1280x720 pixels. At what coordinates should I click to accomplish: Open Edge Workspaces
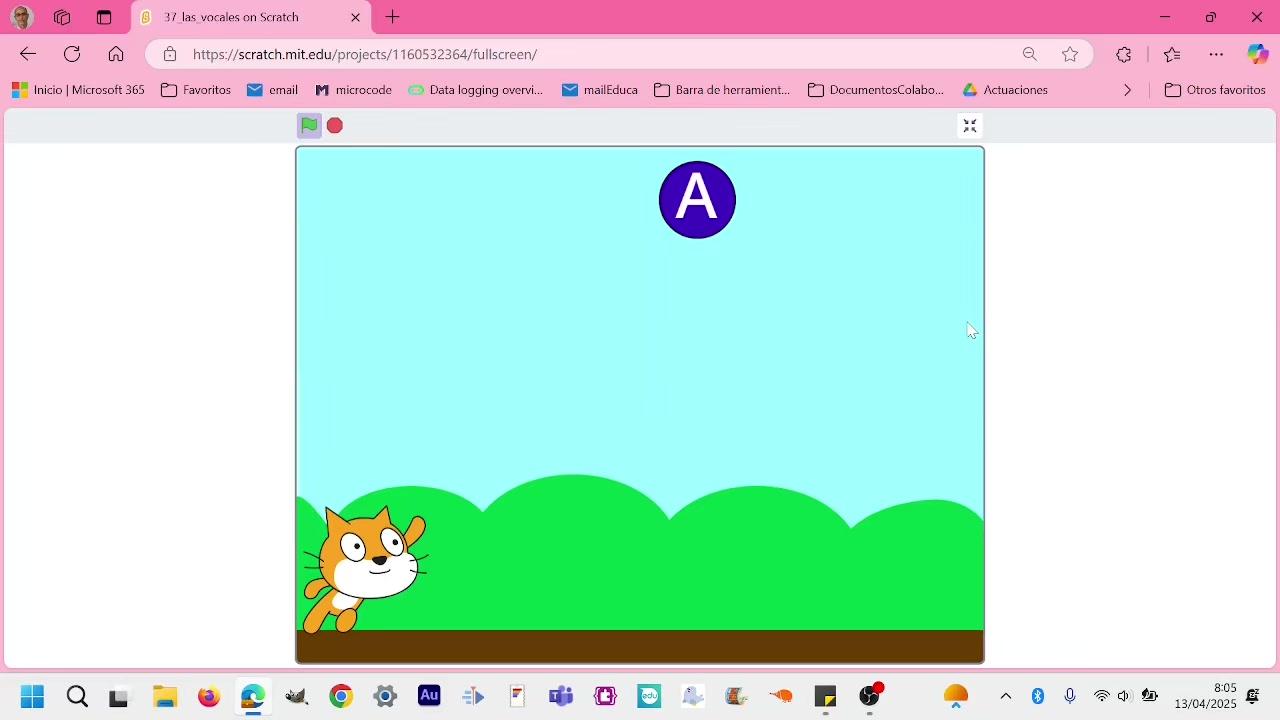pyautogui.click(x=62, y=17)
